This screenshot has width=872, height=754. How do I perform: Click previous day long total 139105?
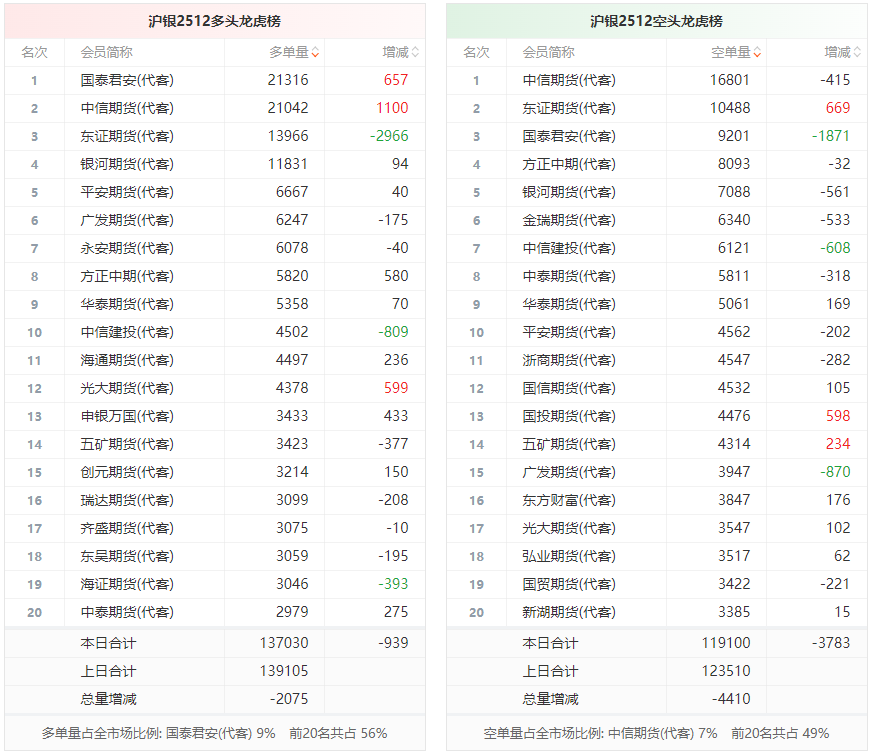[284, 671]
